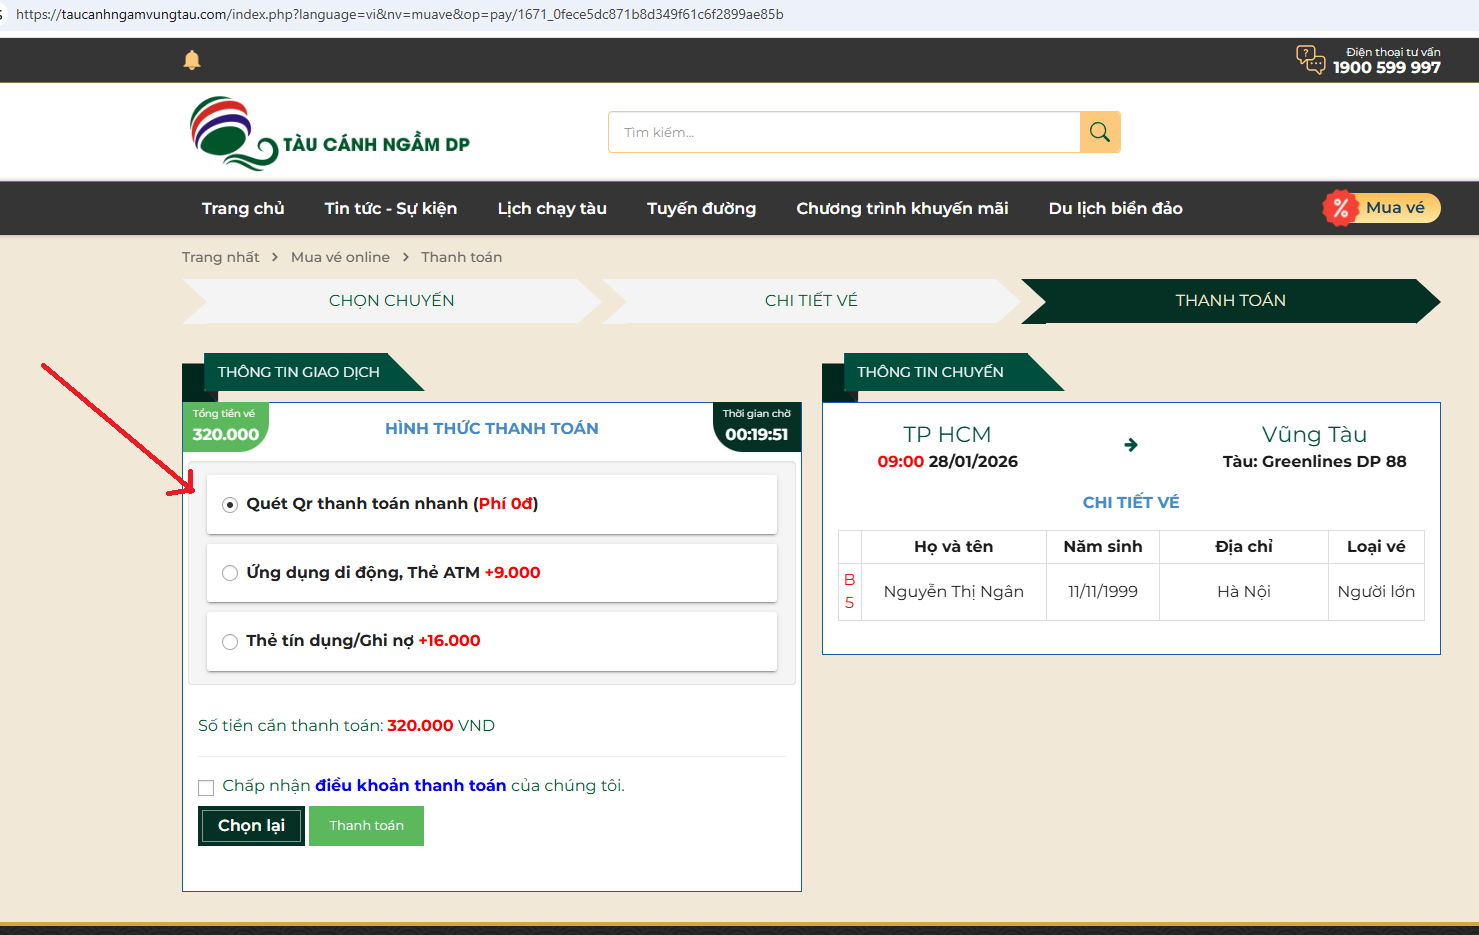
Task: Click the phone consultation chat icon
Action: pos(1310,60)
